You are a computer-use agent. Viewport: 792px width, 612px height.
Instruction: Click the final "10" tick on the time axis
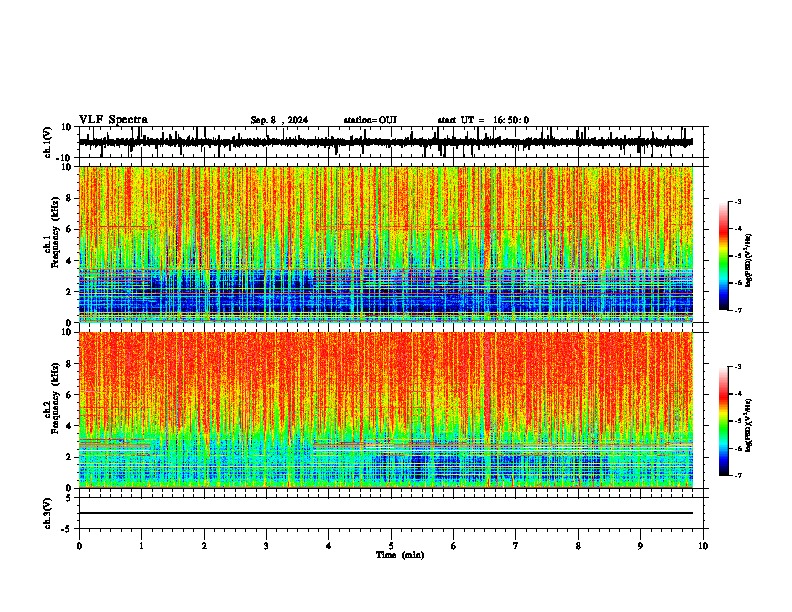(703, 546)
